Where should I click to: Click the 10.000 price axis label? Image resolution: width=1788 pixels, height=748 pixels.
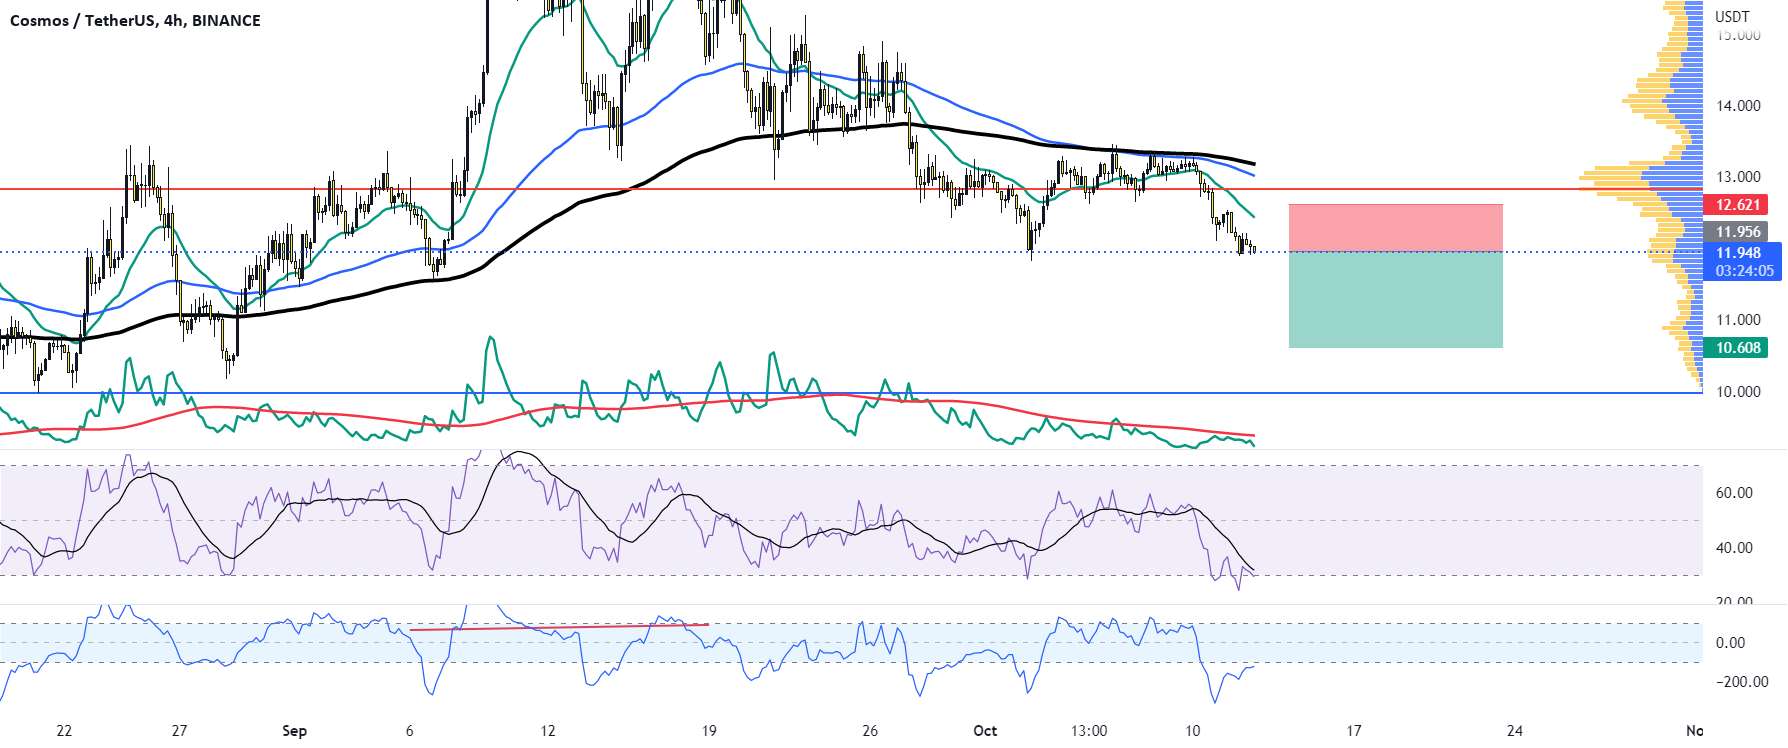click(1738, 392)
